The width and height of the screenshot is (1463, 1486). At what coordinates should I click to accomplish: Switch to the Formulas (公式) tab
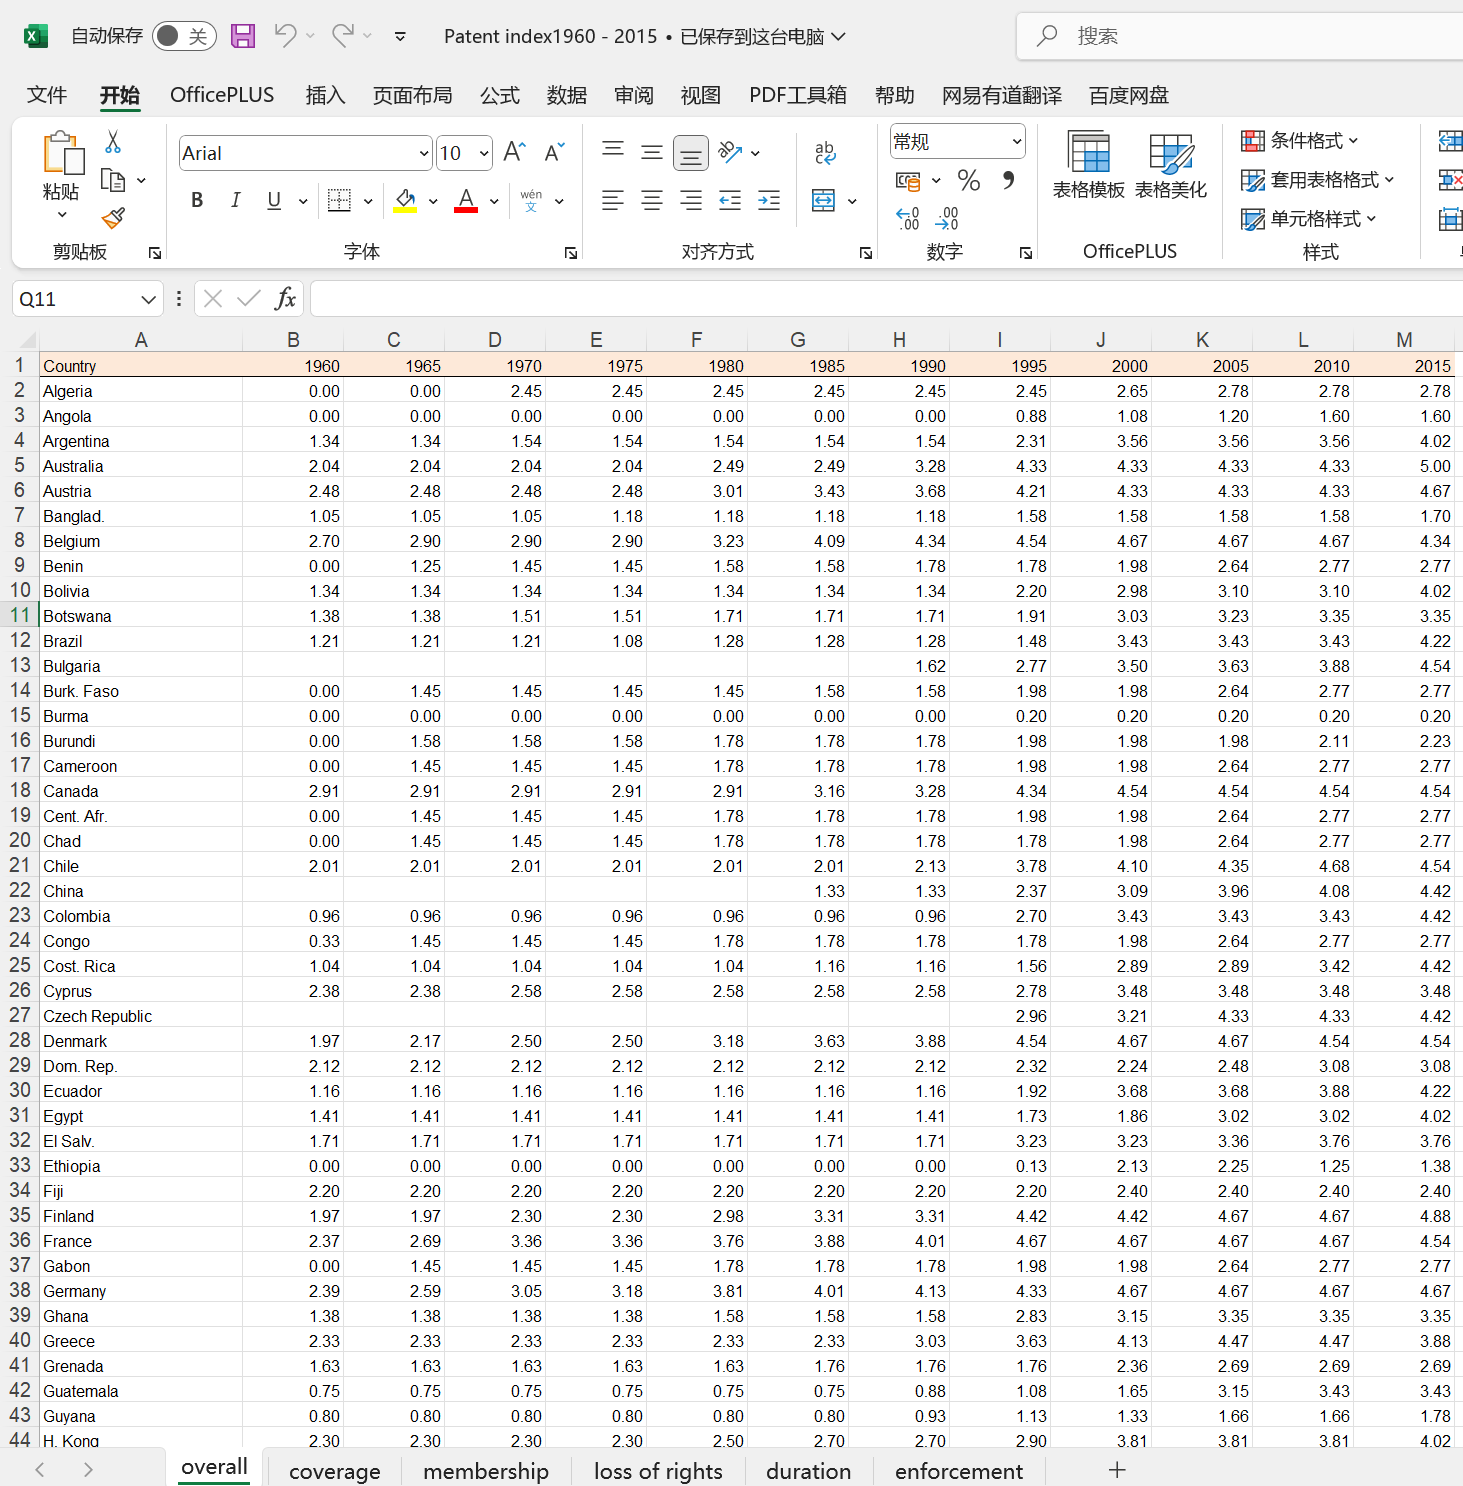(x=500, y=95)
